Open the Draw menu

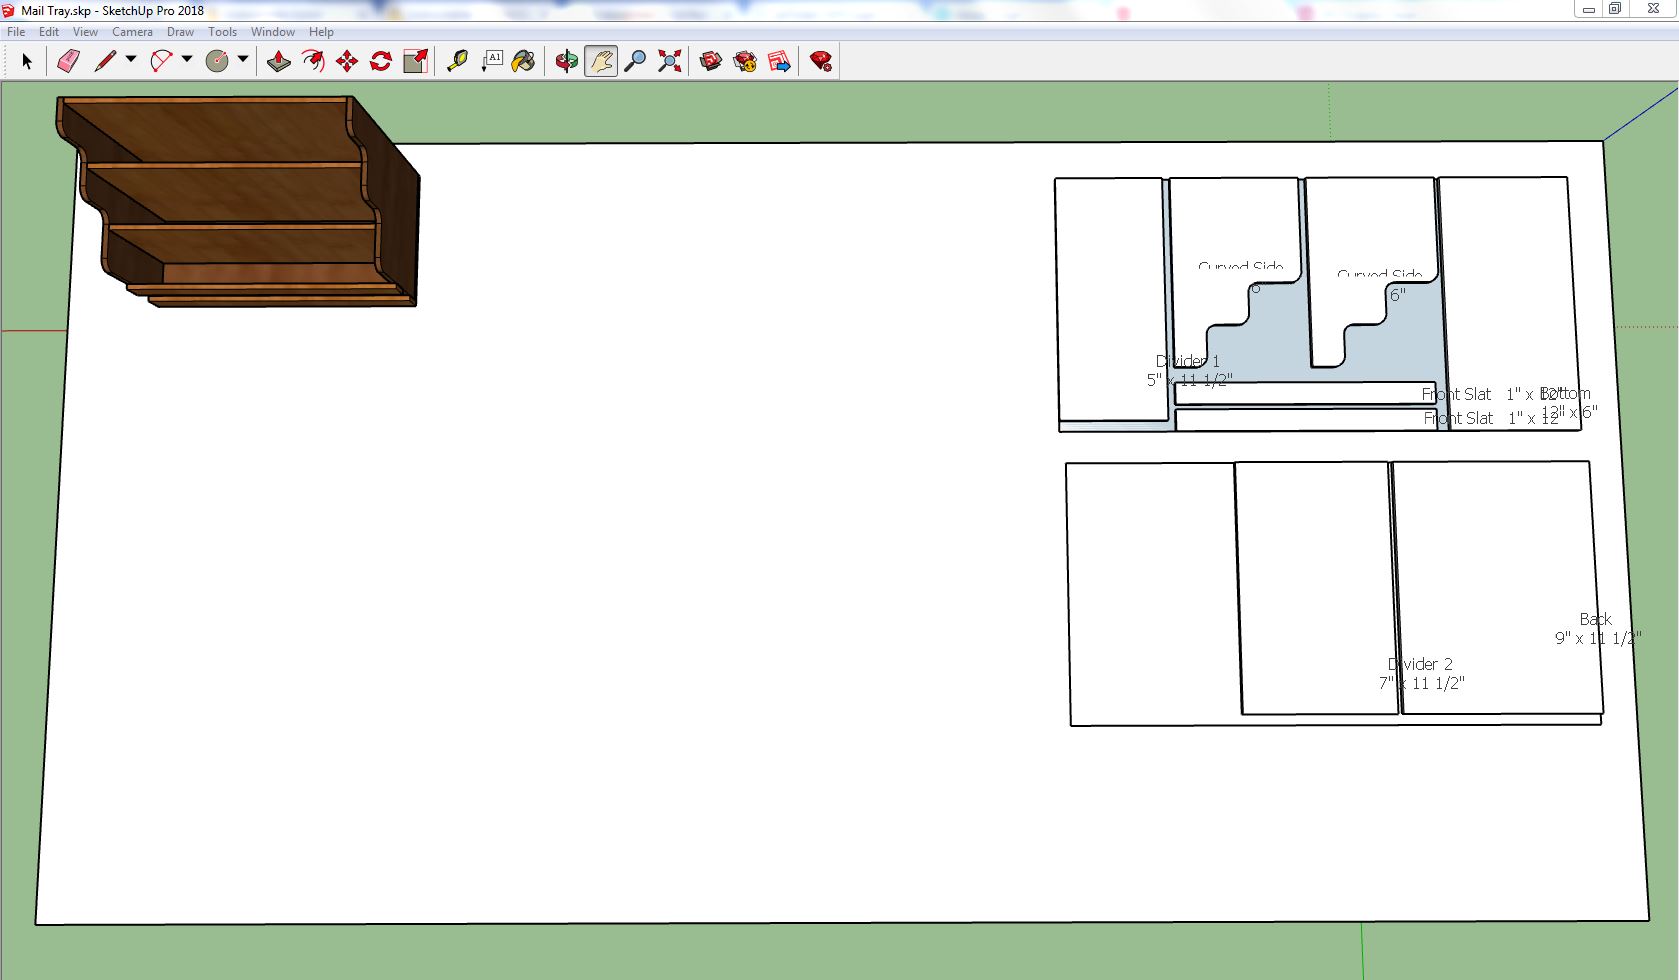point(180,32)
